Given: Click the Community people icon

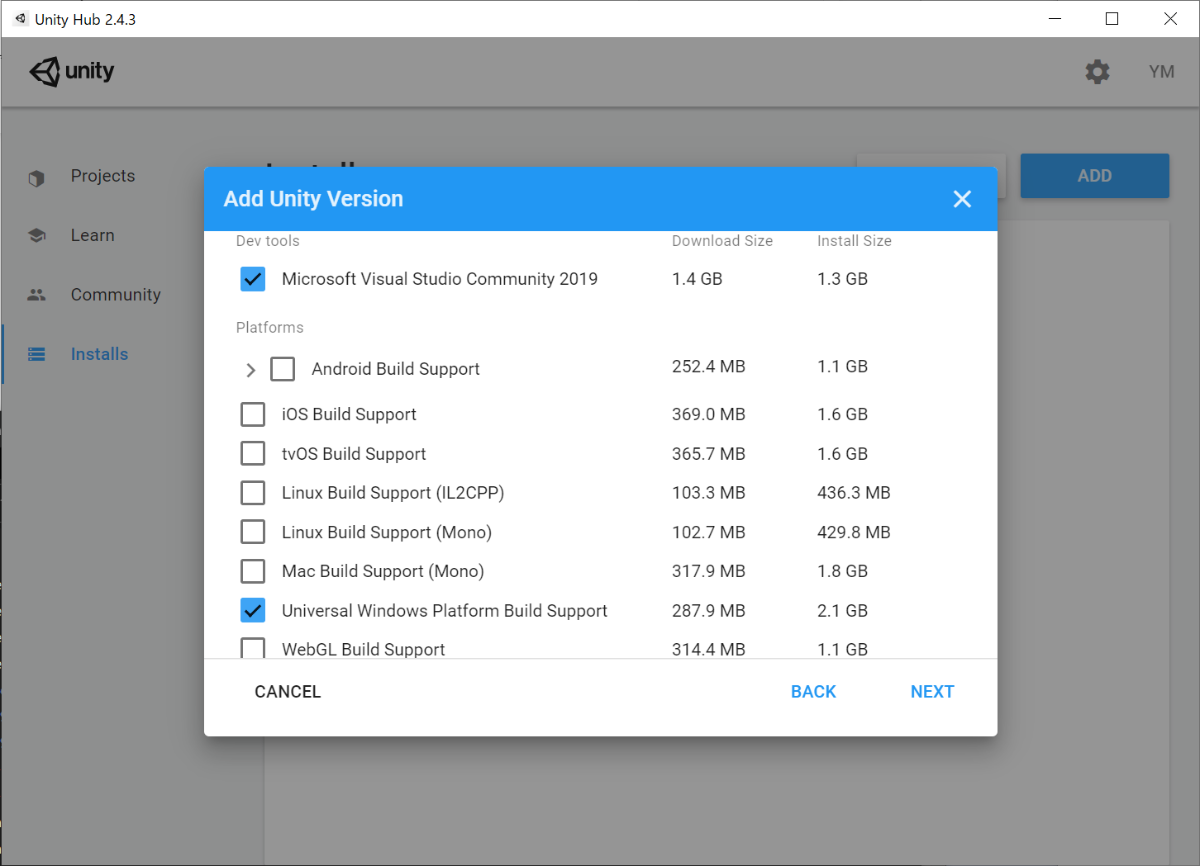Looking at the screenshot, I should 37,295.
